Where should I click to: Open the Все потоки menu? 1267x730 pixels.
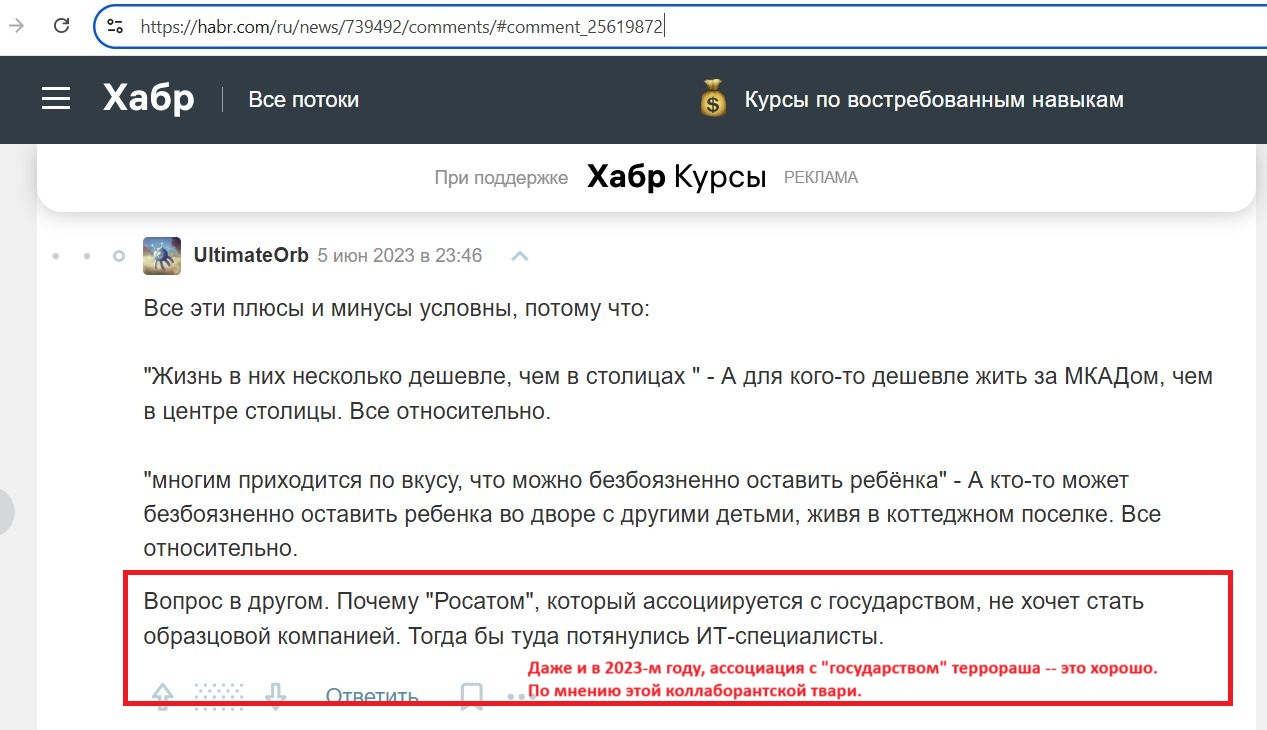[x=303, y=100]
